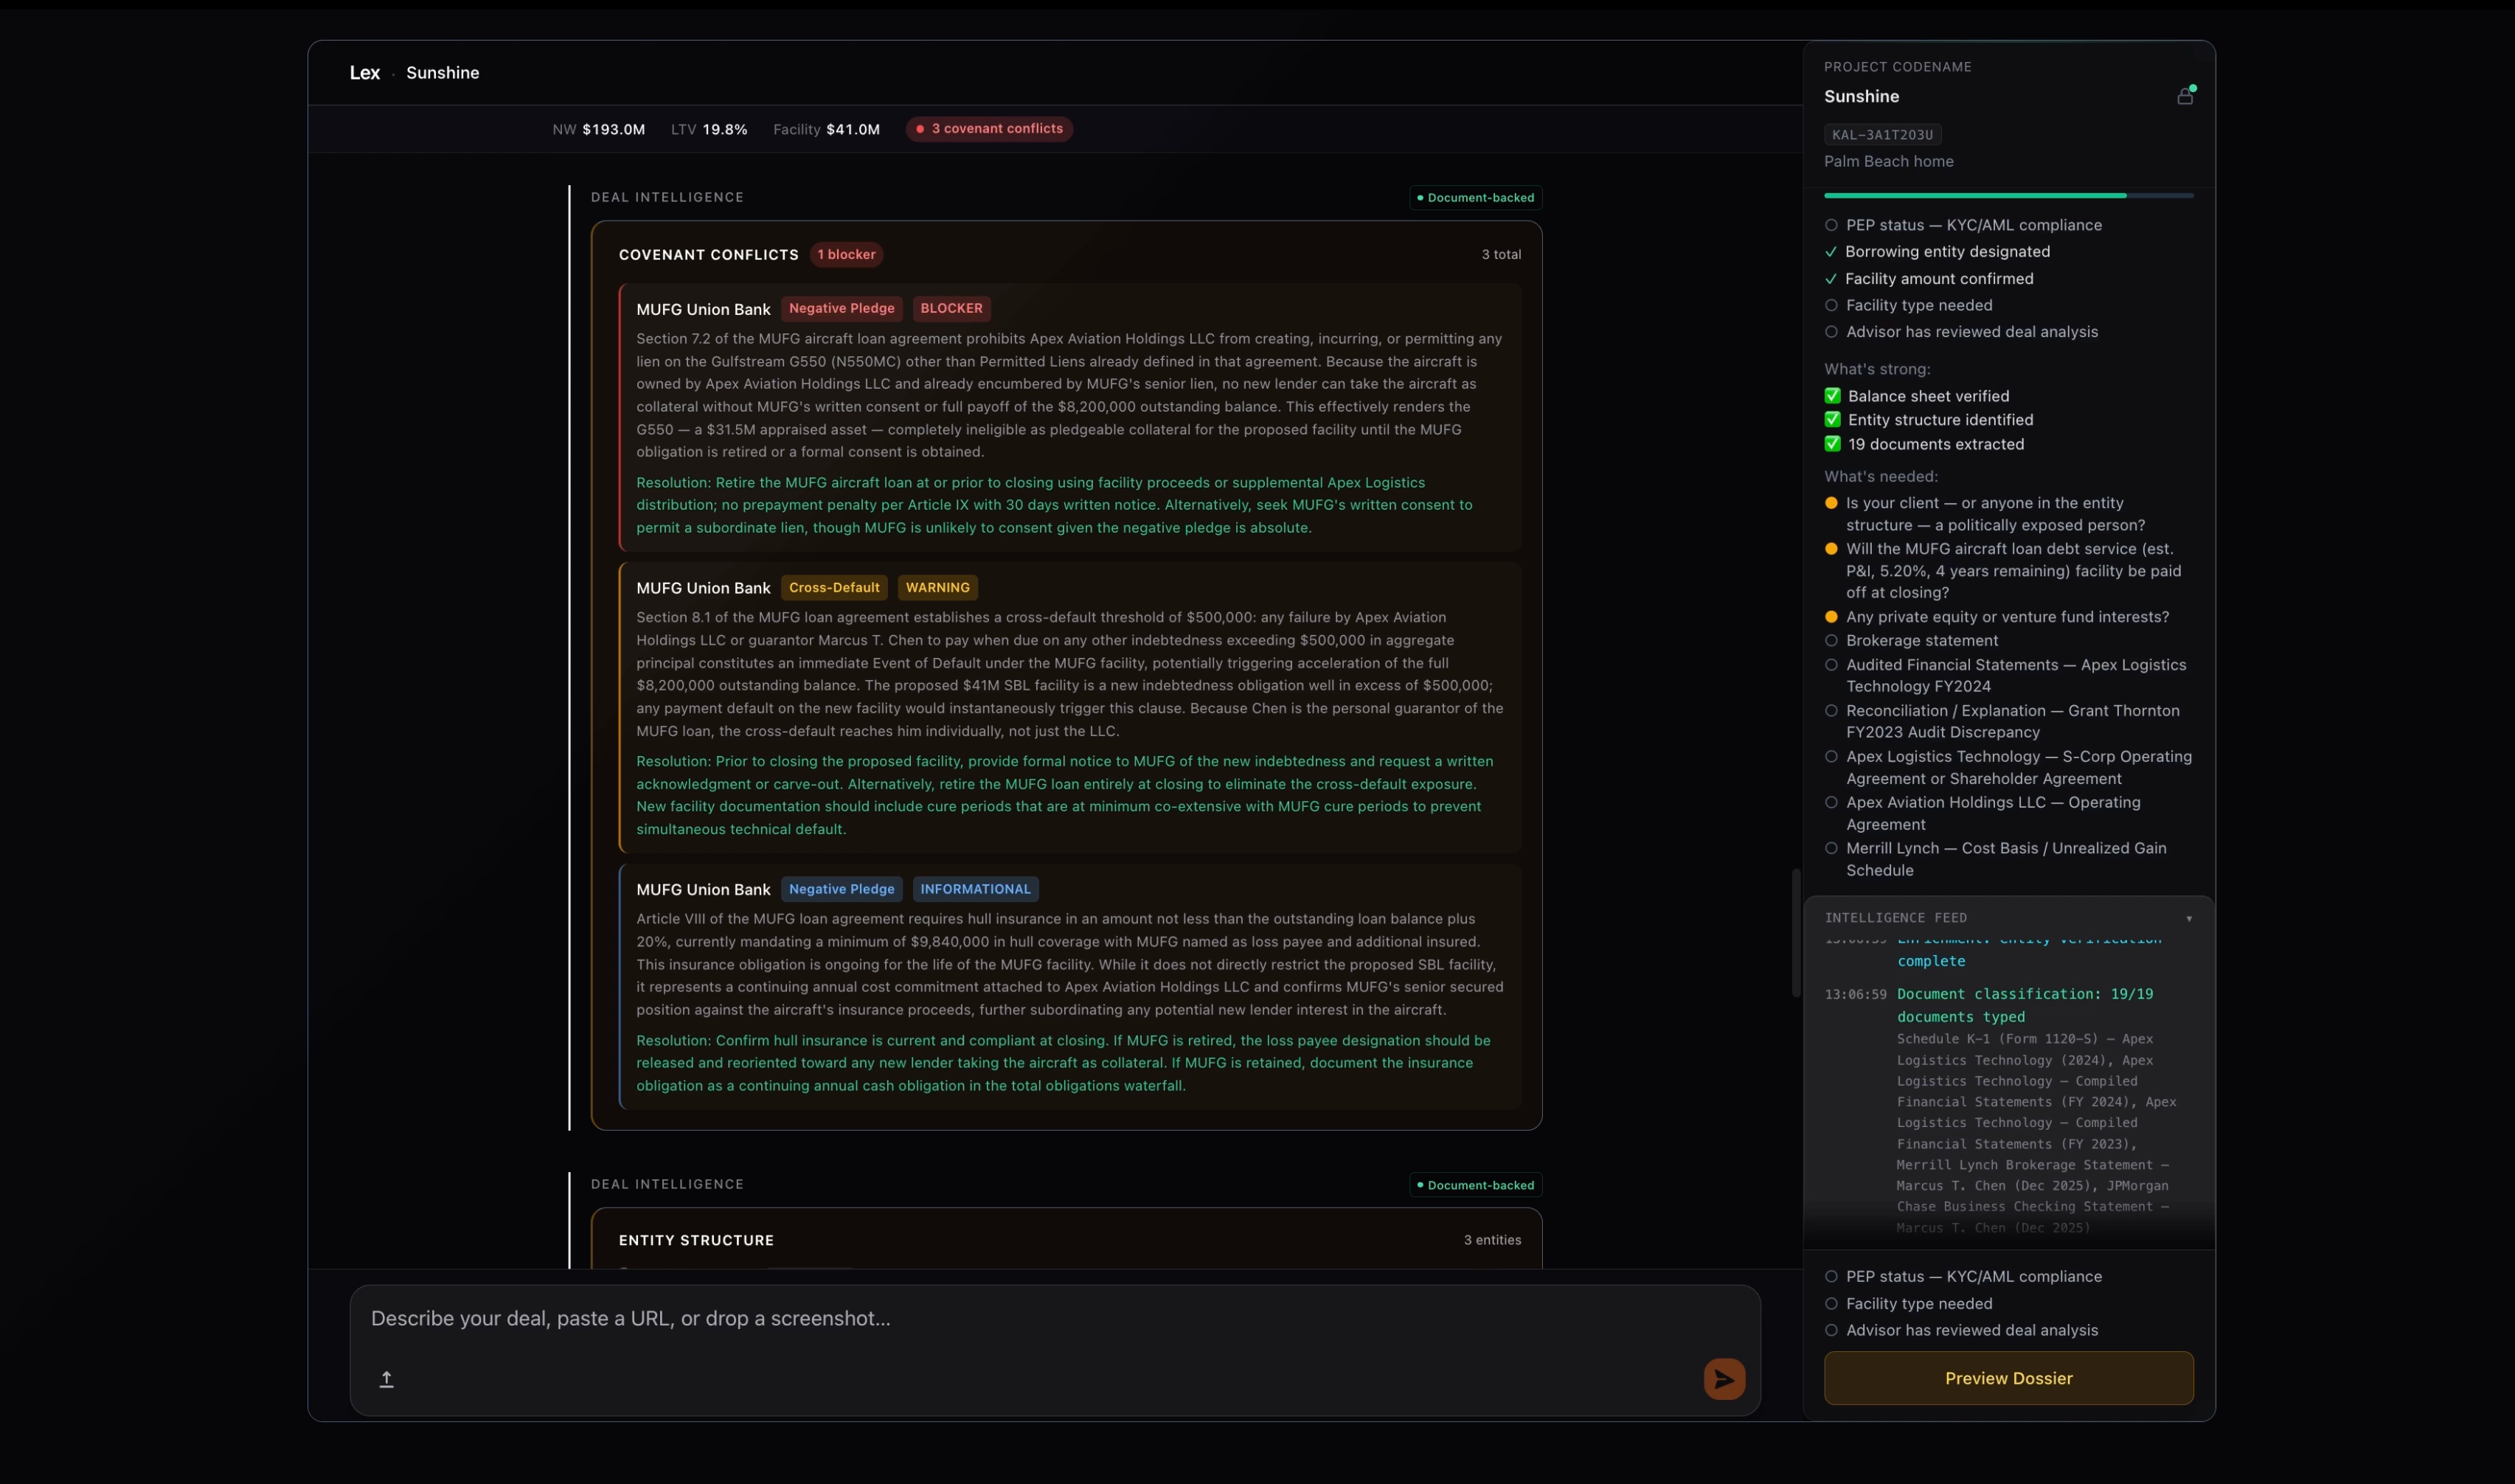The image size is (2515, 1484).
Task: Check the PEP status — KYC/AML compliance checkbox
Action: click(1832, 224)
